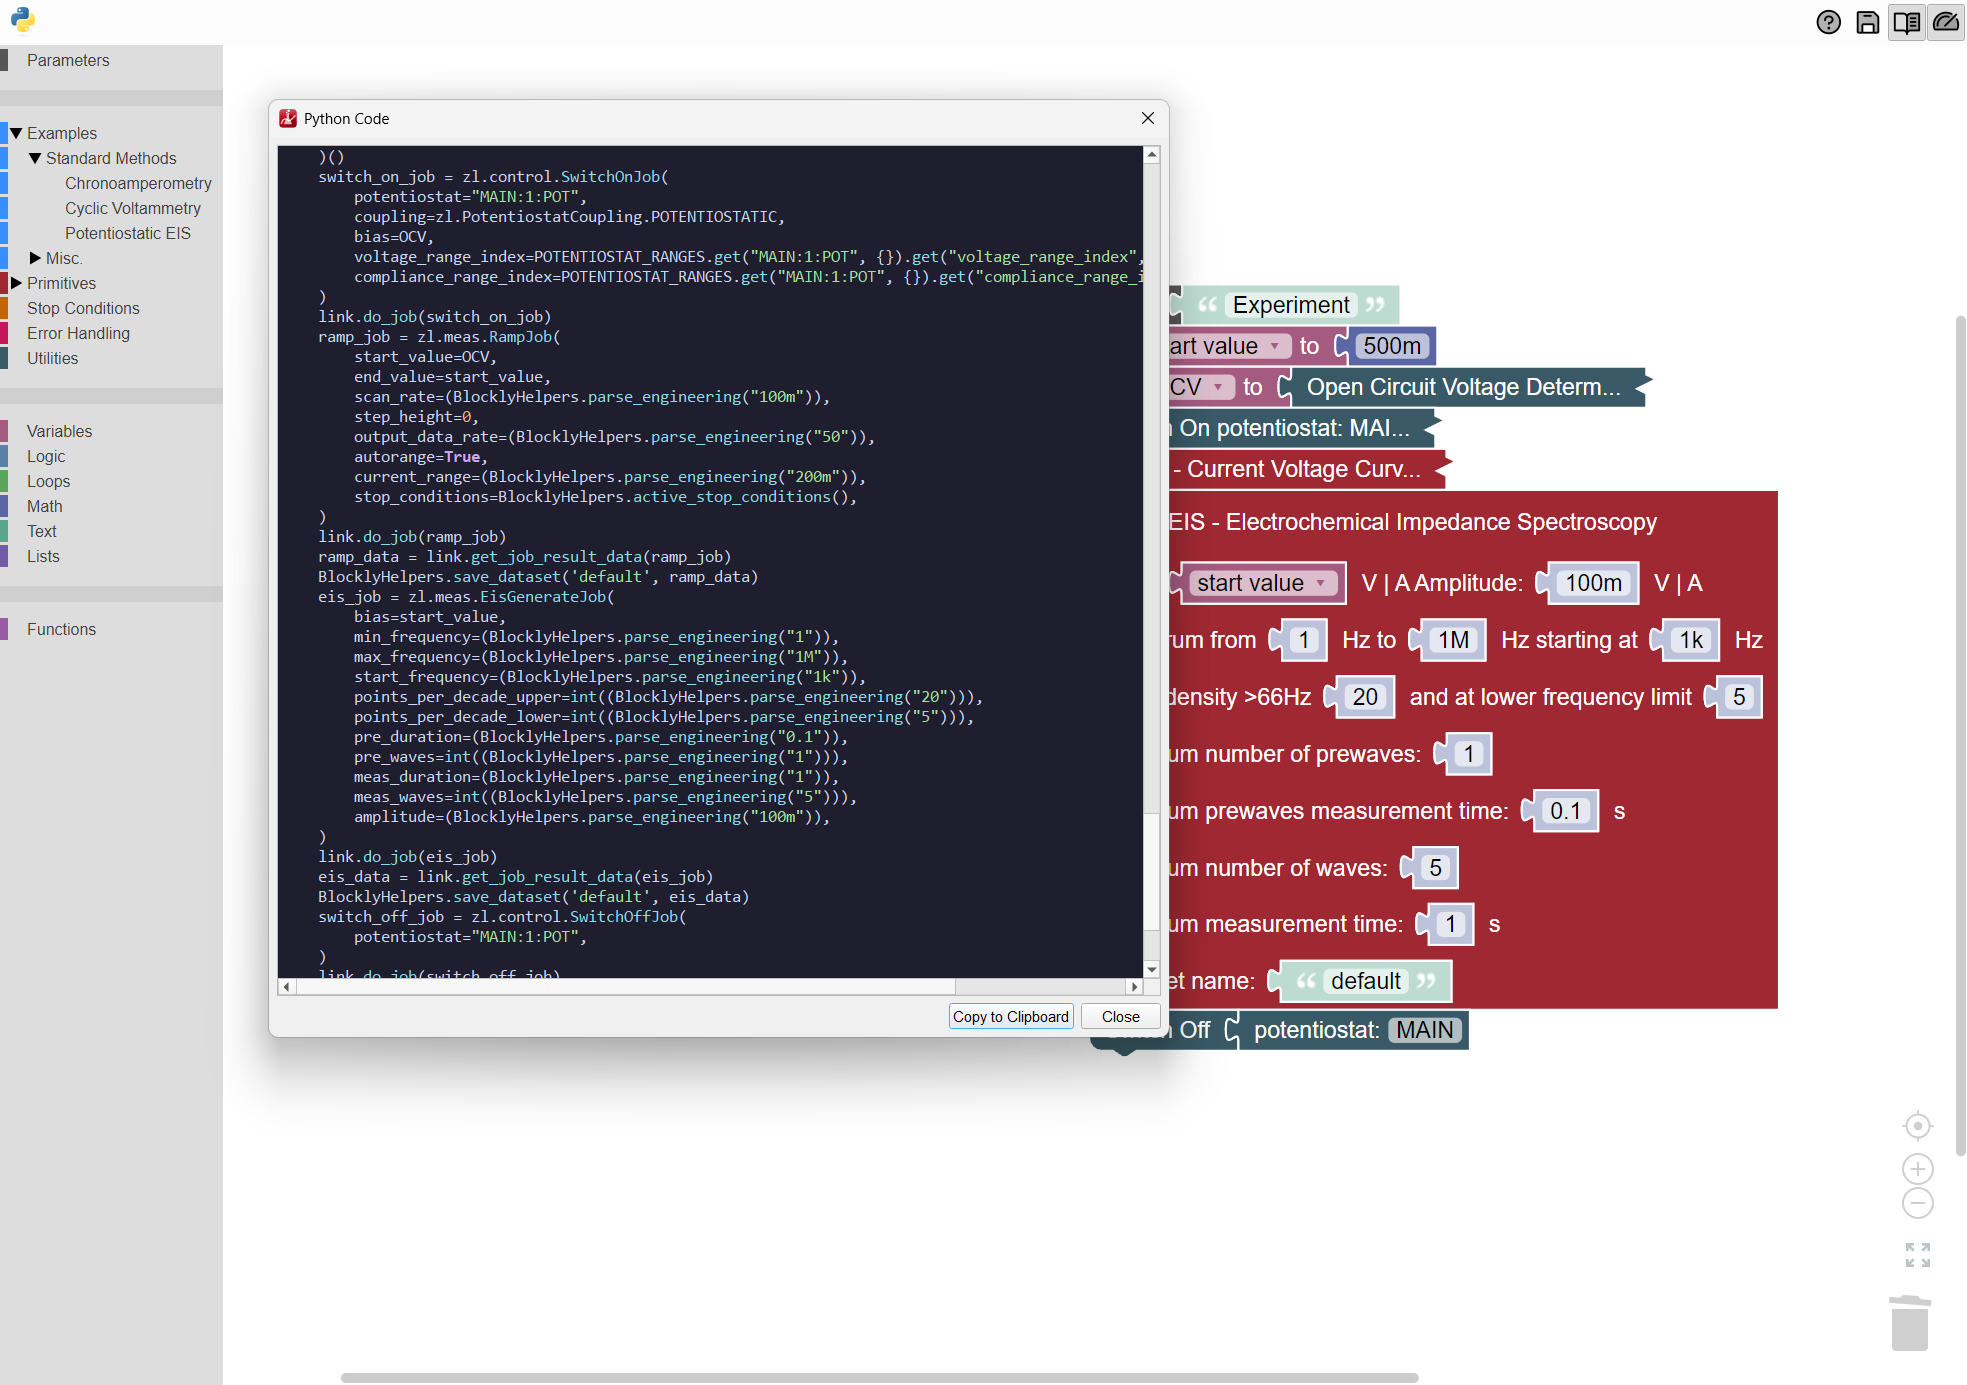Open the Loops category
The height and width of the screenshot is (1385, 1967).
pyautogui.click(x=48, y=481)
